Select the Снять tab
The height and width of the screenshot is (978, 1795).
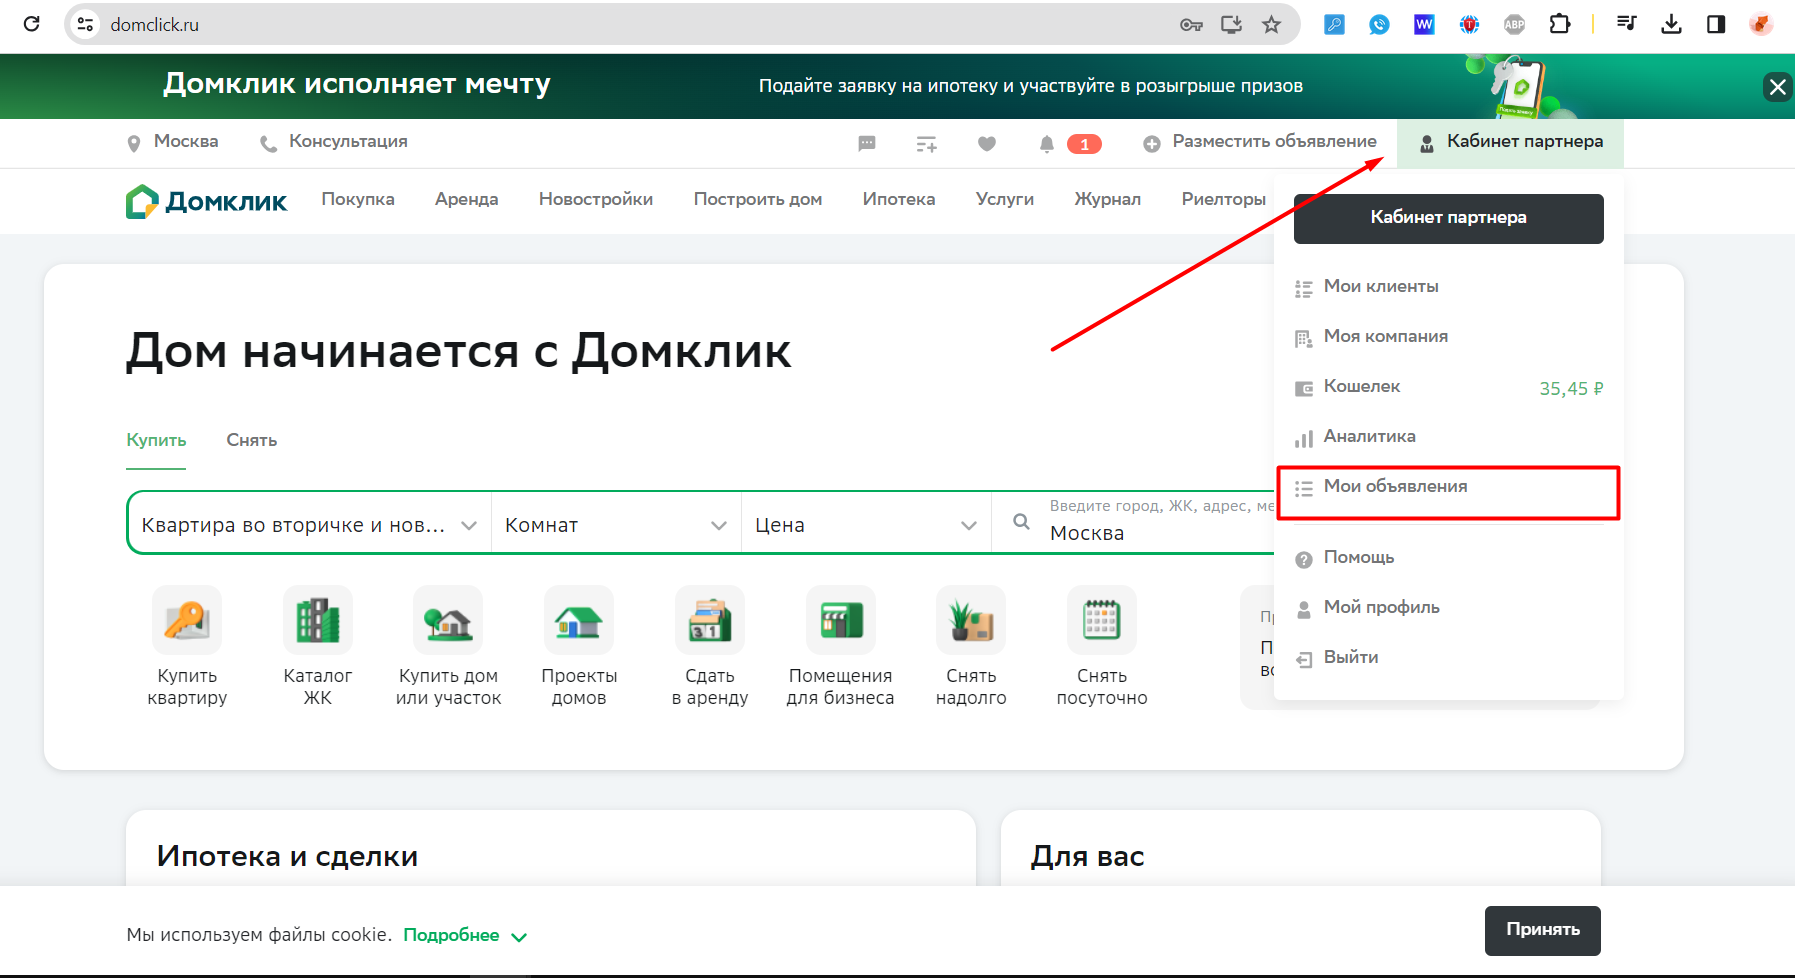click(x=252, y=440)
